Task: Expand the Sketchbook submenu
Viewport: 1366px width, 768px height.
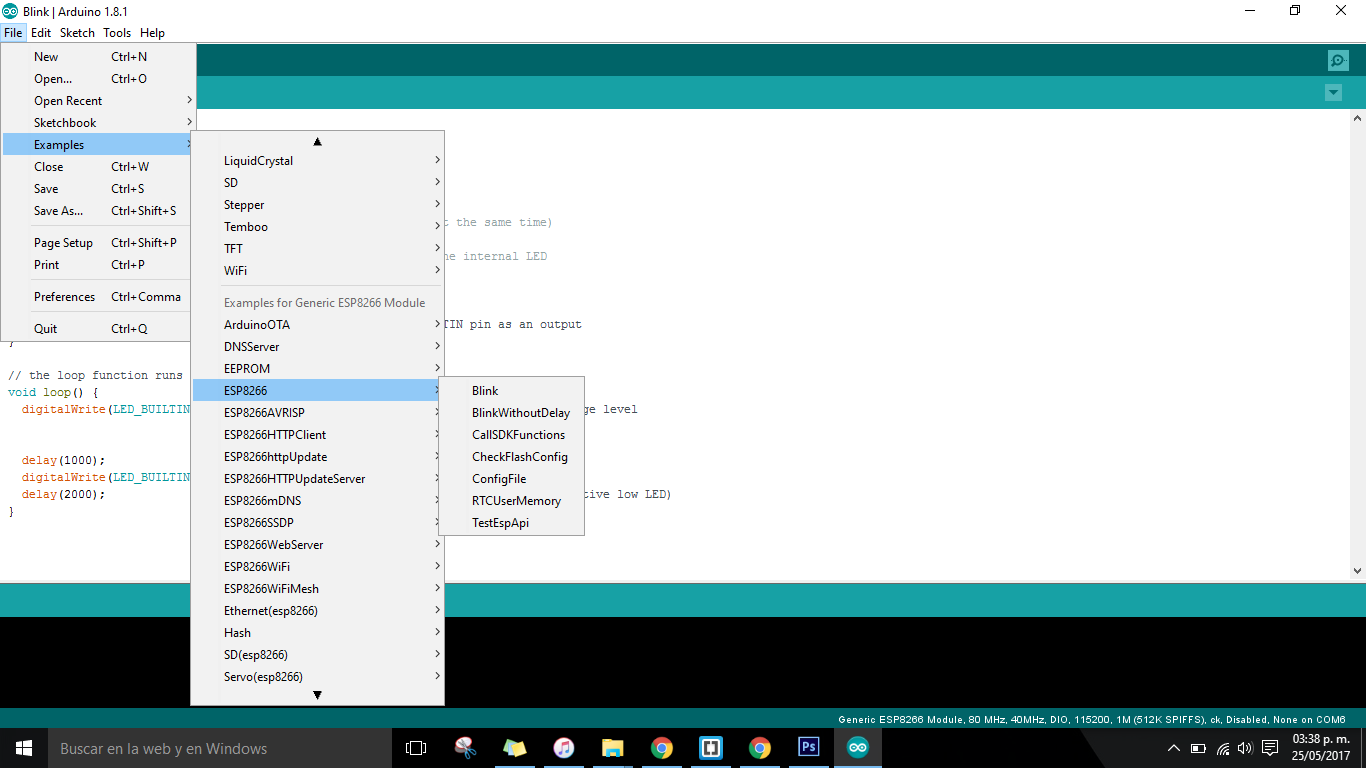Action: [x=98, y=123]
